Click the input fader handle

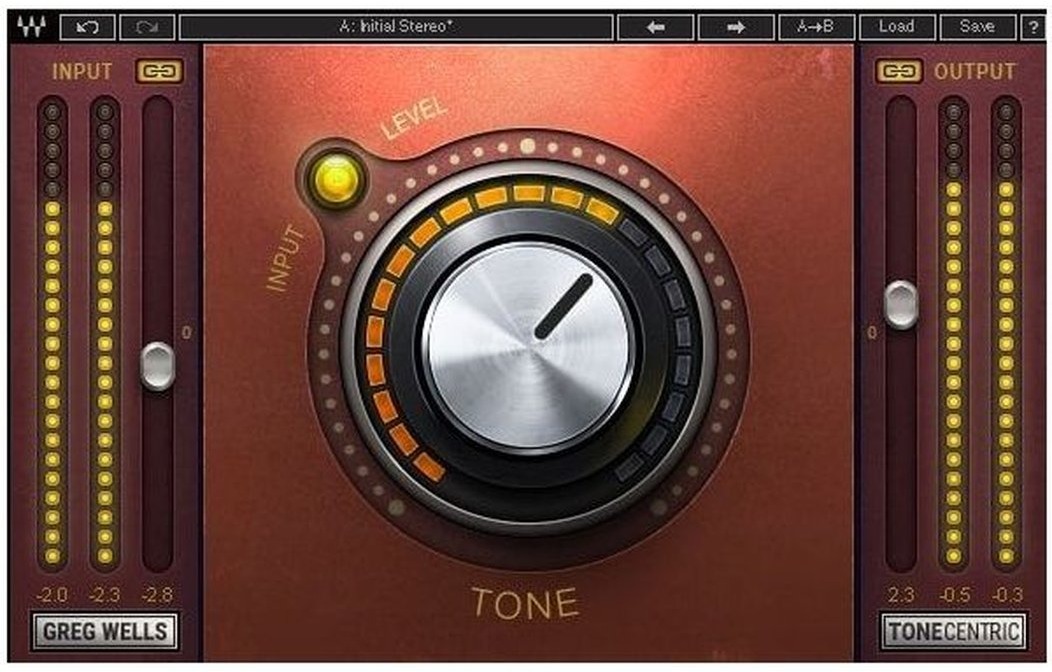[x=158, y=366]
